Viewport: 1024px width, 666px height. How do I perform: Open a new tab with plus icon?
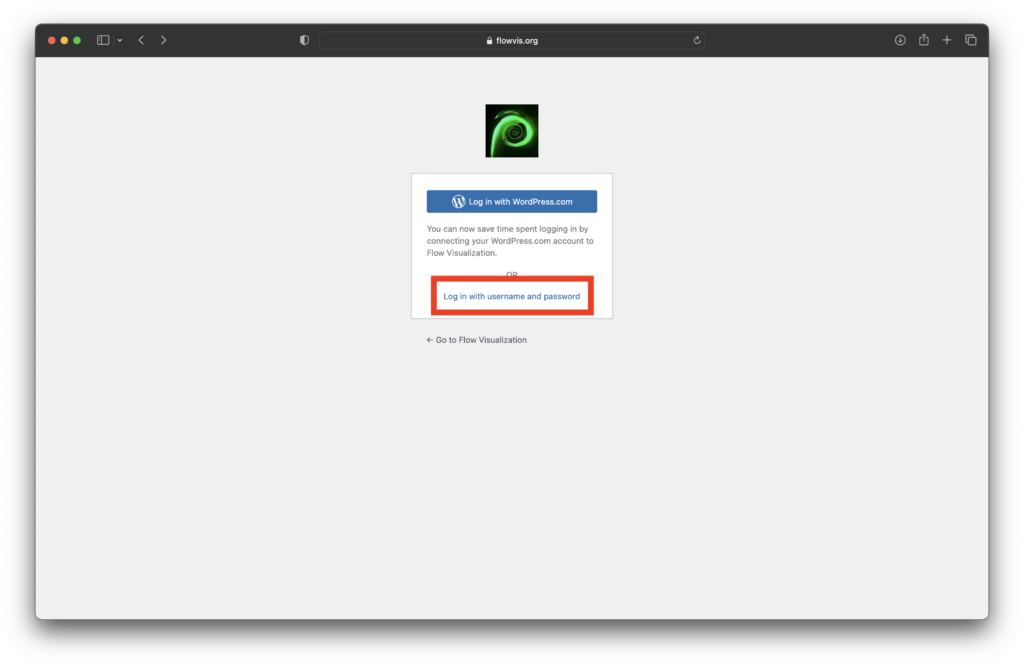947,40
